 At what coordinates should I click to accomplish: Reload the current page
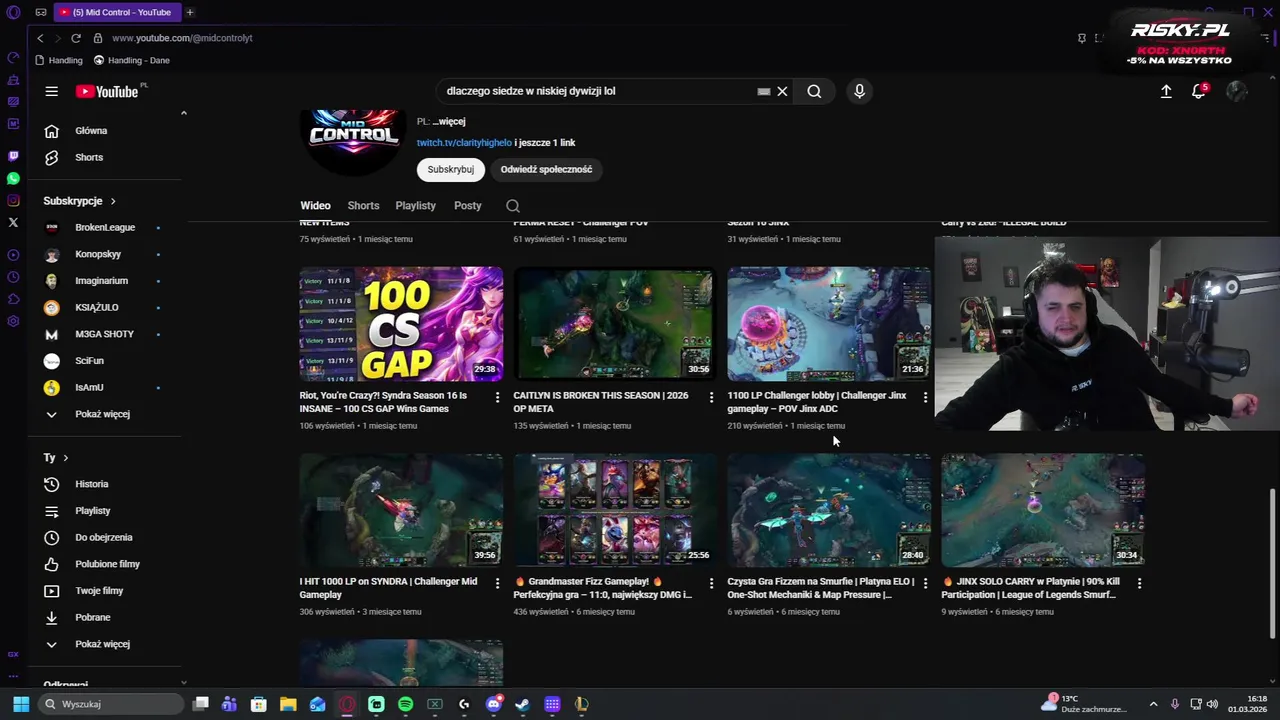(x=76, y=38)
